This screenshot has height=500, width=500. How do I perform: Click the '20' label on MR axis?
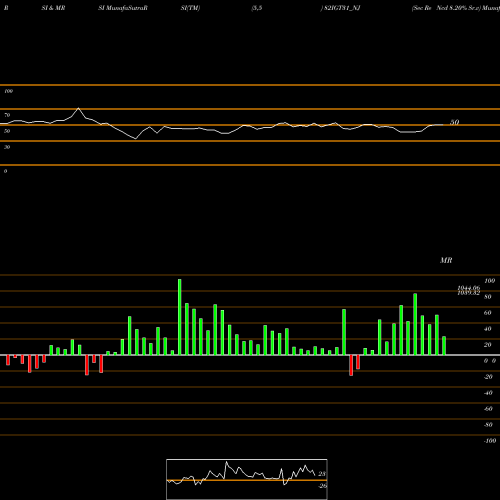click(488, 345)
